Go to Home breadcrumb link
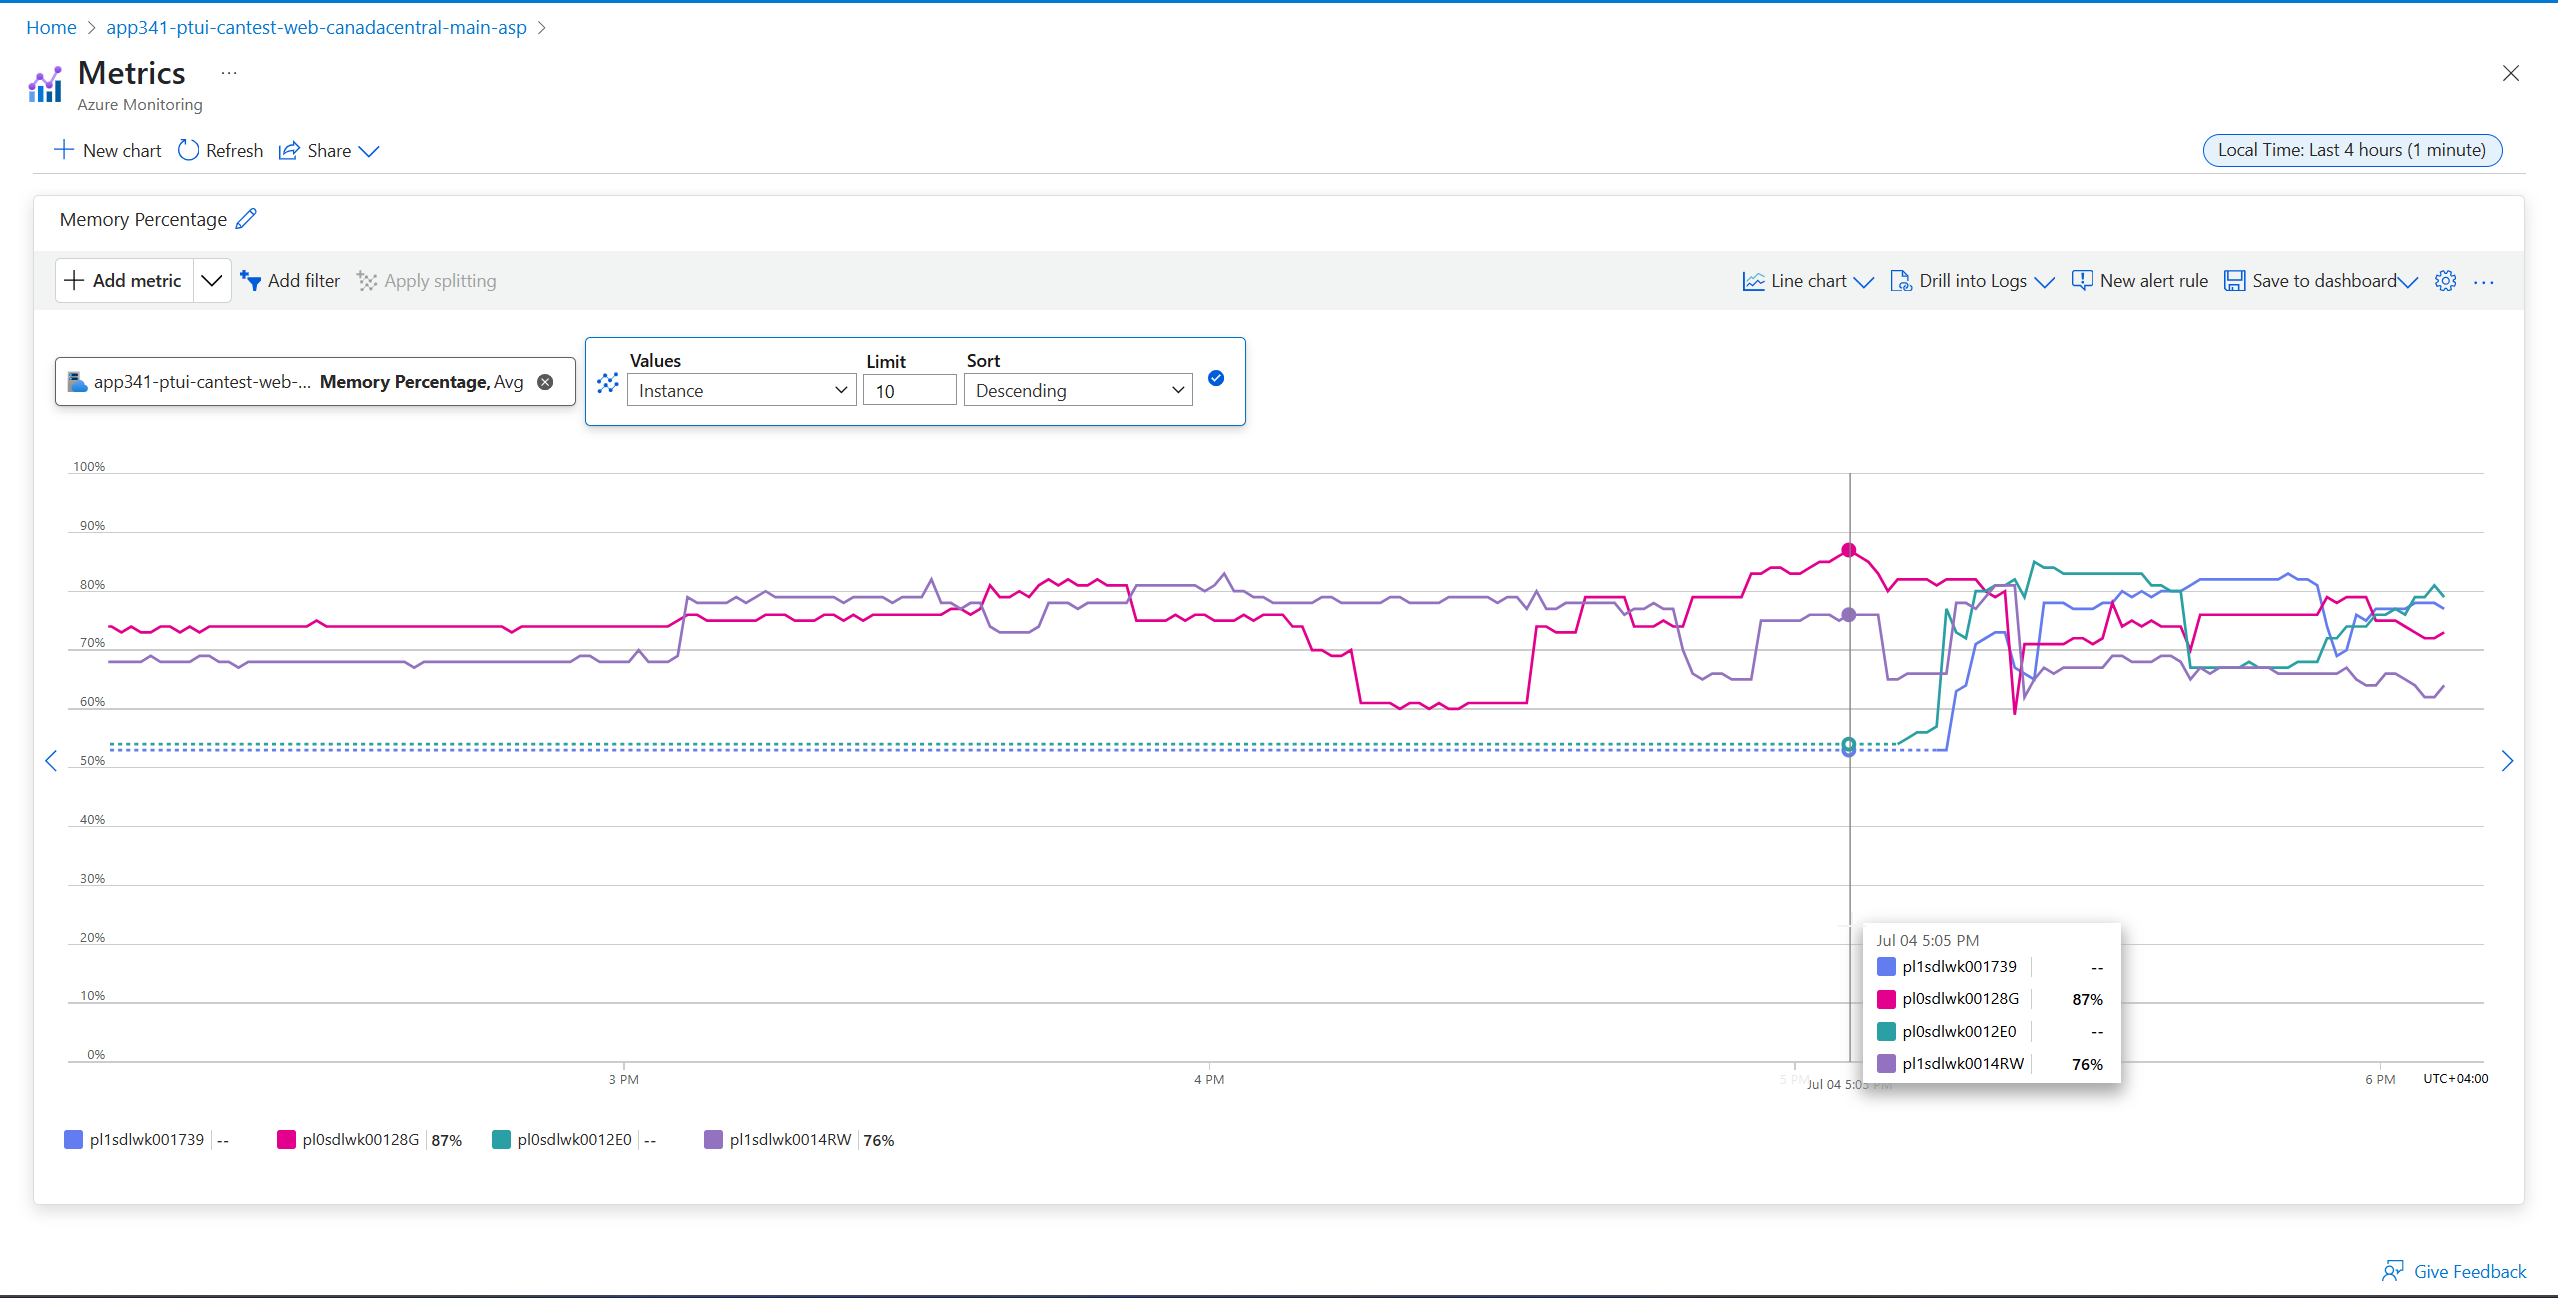Viewport: 2558px width, 1298px height. tap(51, 27)
